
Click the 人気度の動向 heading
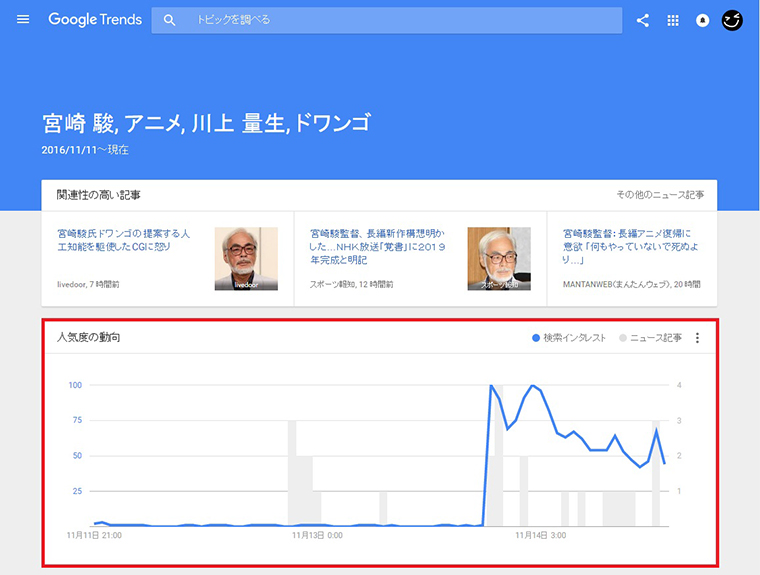(88, 337)
